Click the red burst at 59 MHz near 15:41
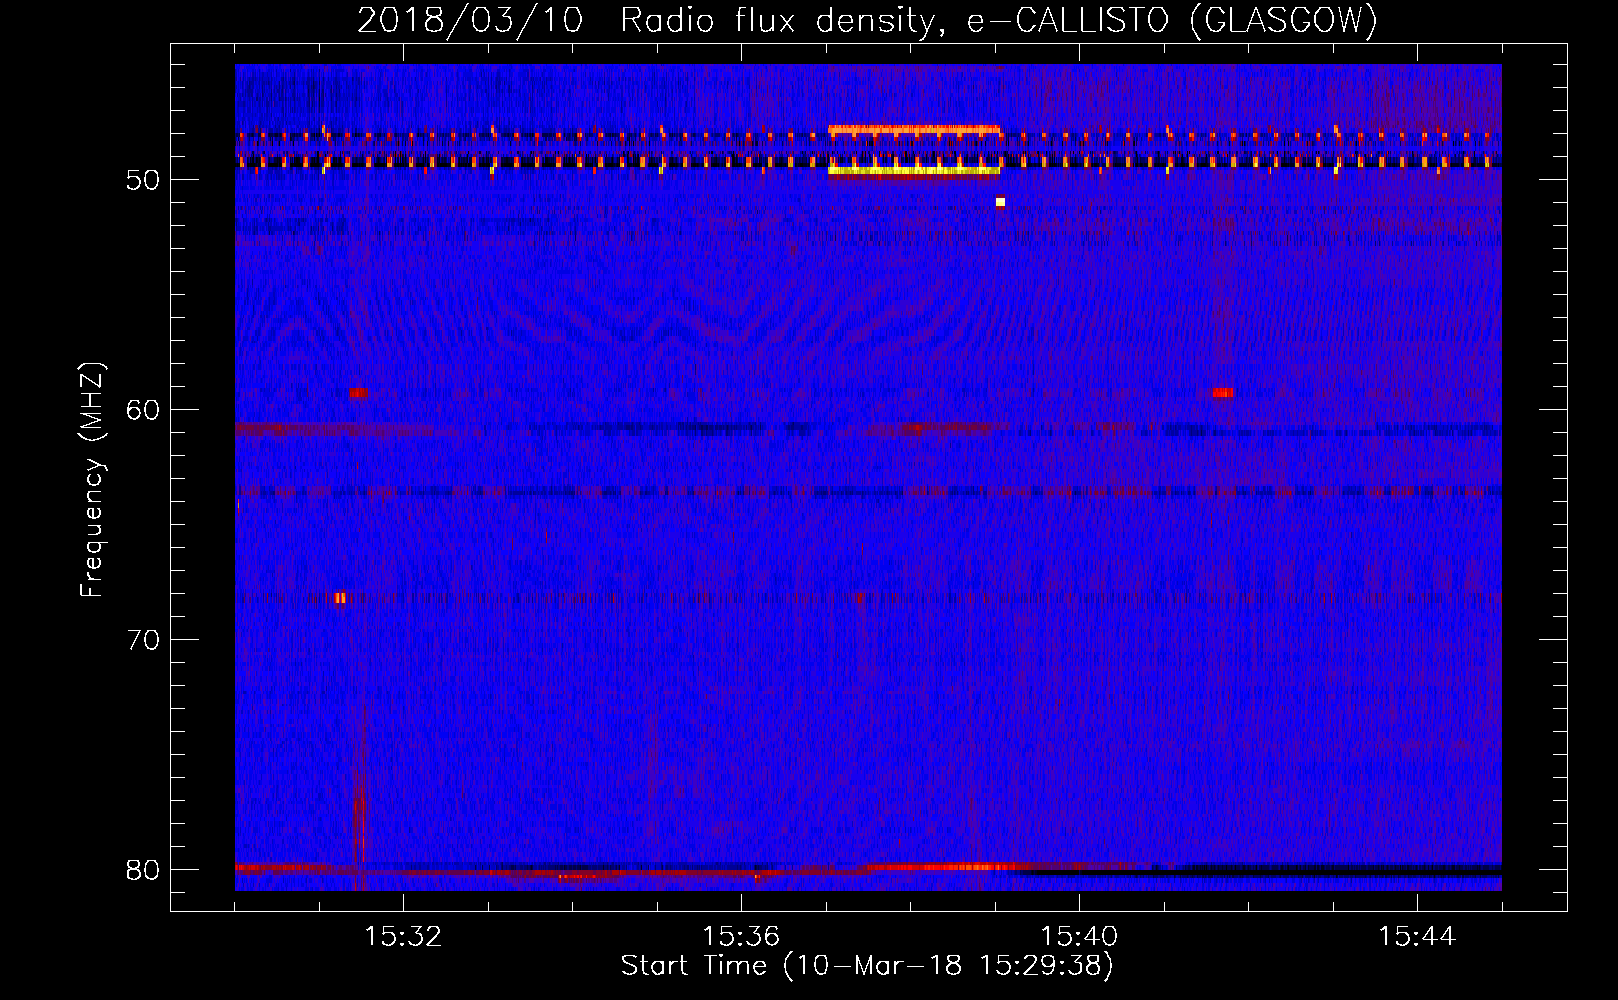The width and height of the screenshot is (1618, 1000). (1222, 393)
